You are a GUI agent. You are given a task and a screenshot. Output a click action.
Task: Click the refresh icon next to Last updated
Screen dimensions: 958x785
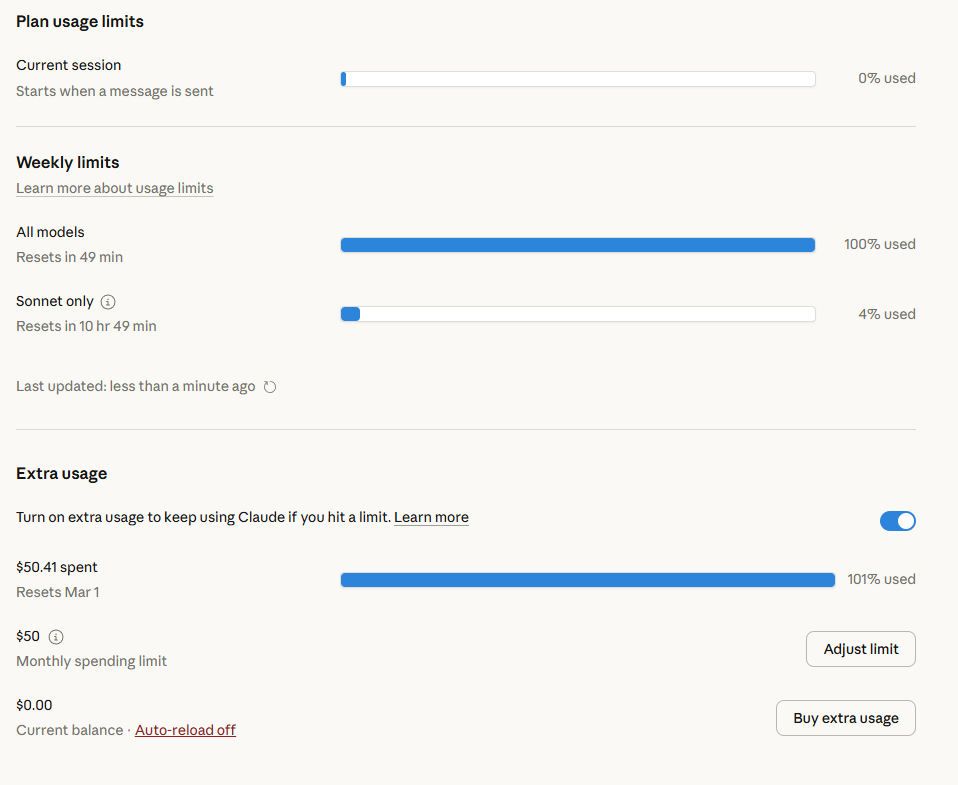click(269, 387)
